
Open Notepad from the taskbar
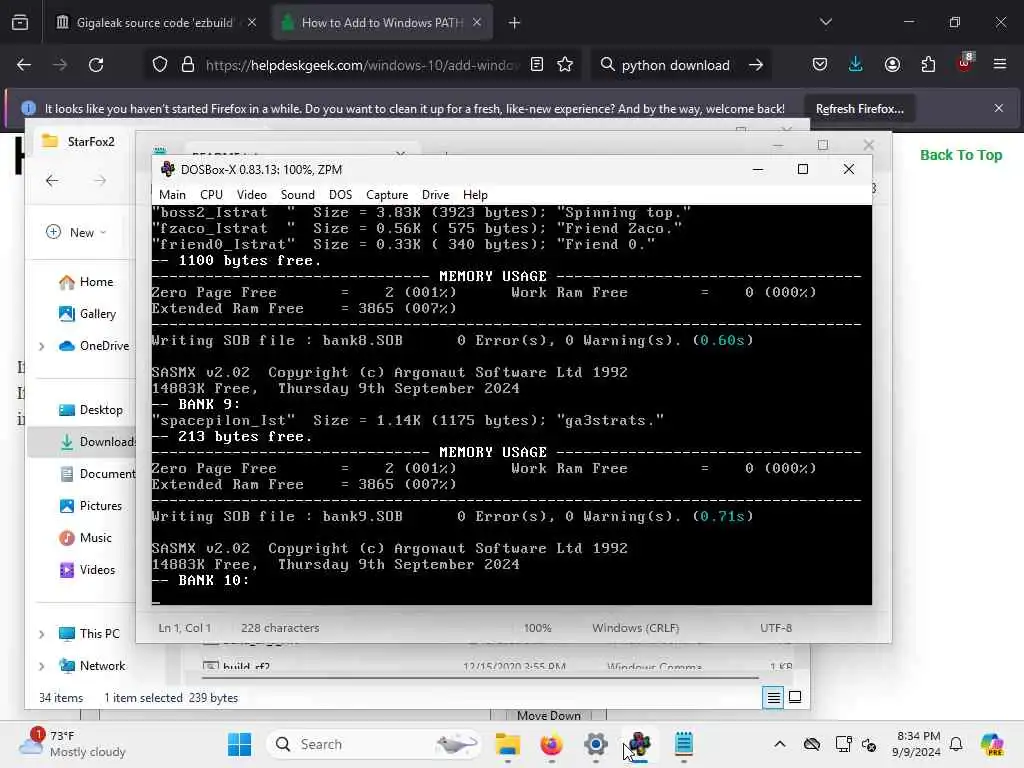click(684, 744)
